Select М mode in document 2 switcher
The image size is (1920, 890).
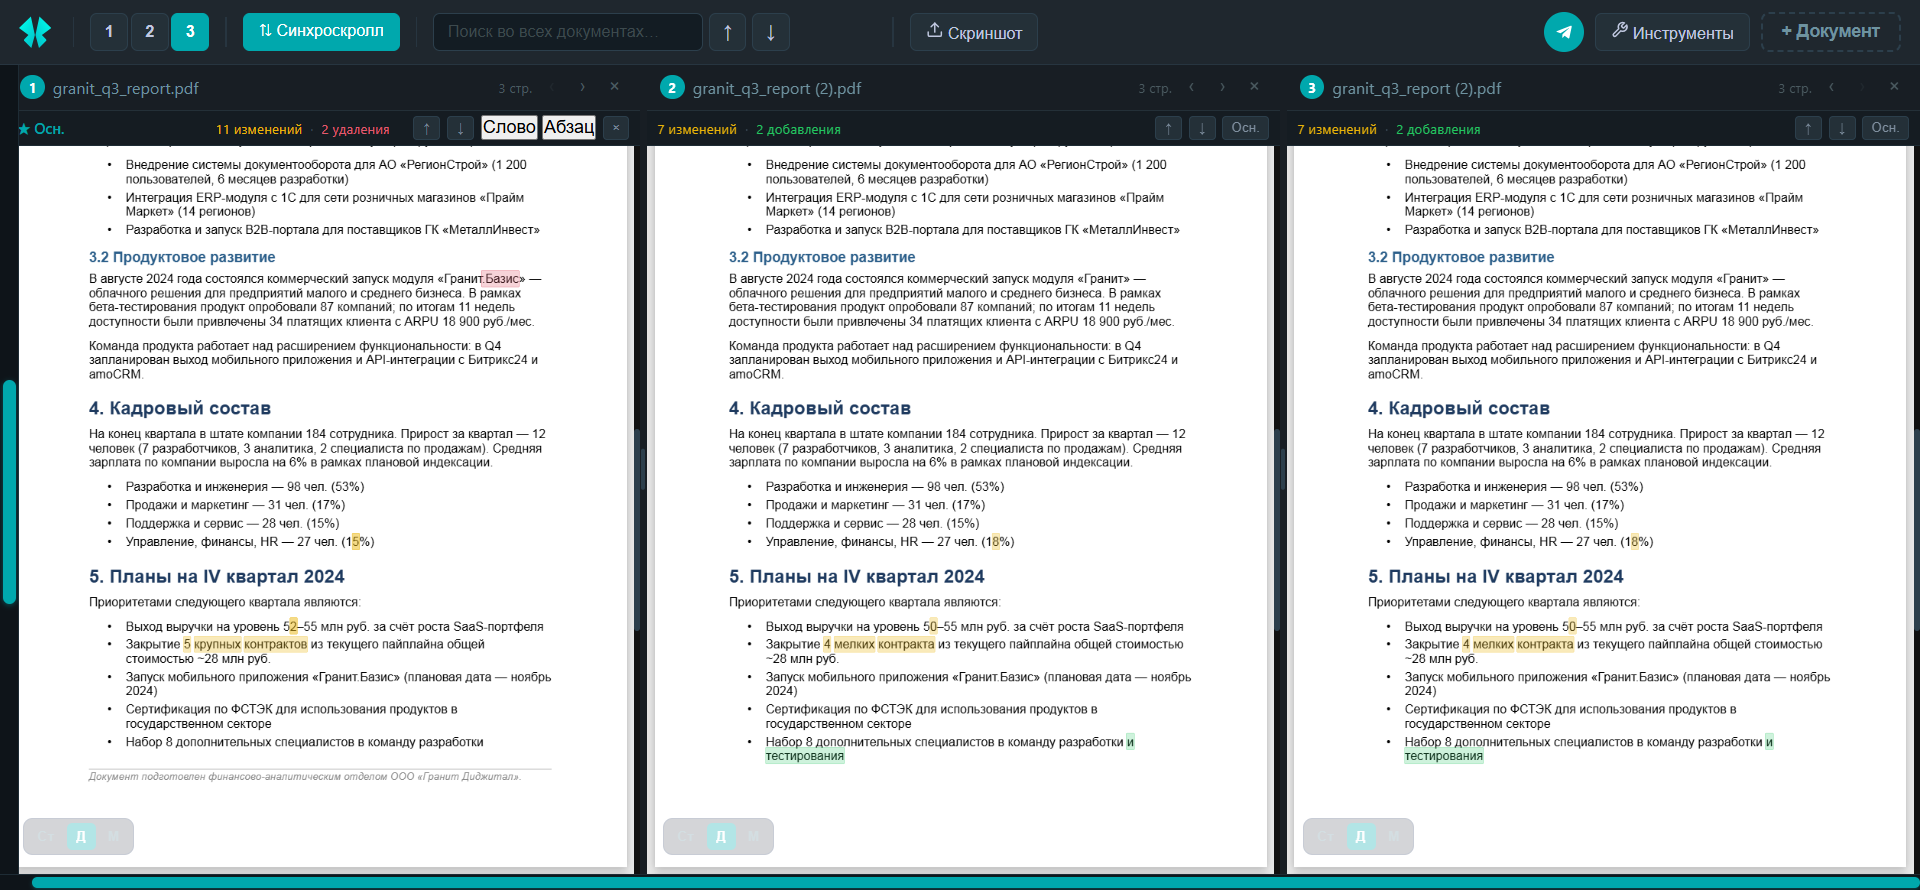(x=754, y=836)
